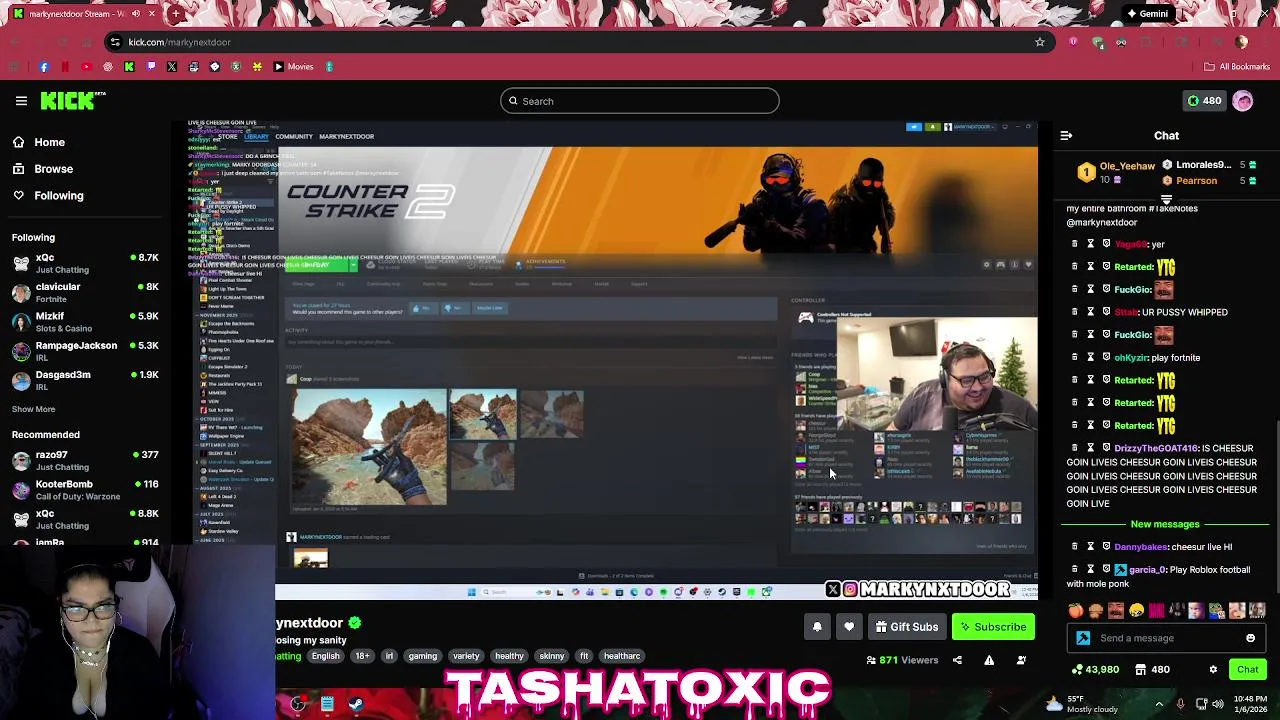Jump to New messages in chat
Viewport: 1280px width, 720px height.
[1165, 524]
